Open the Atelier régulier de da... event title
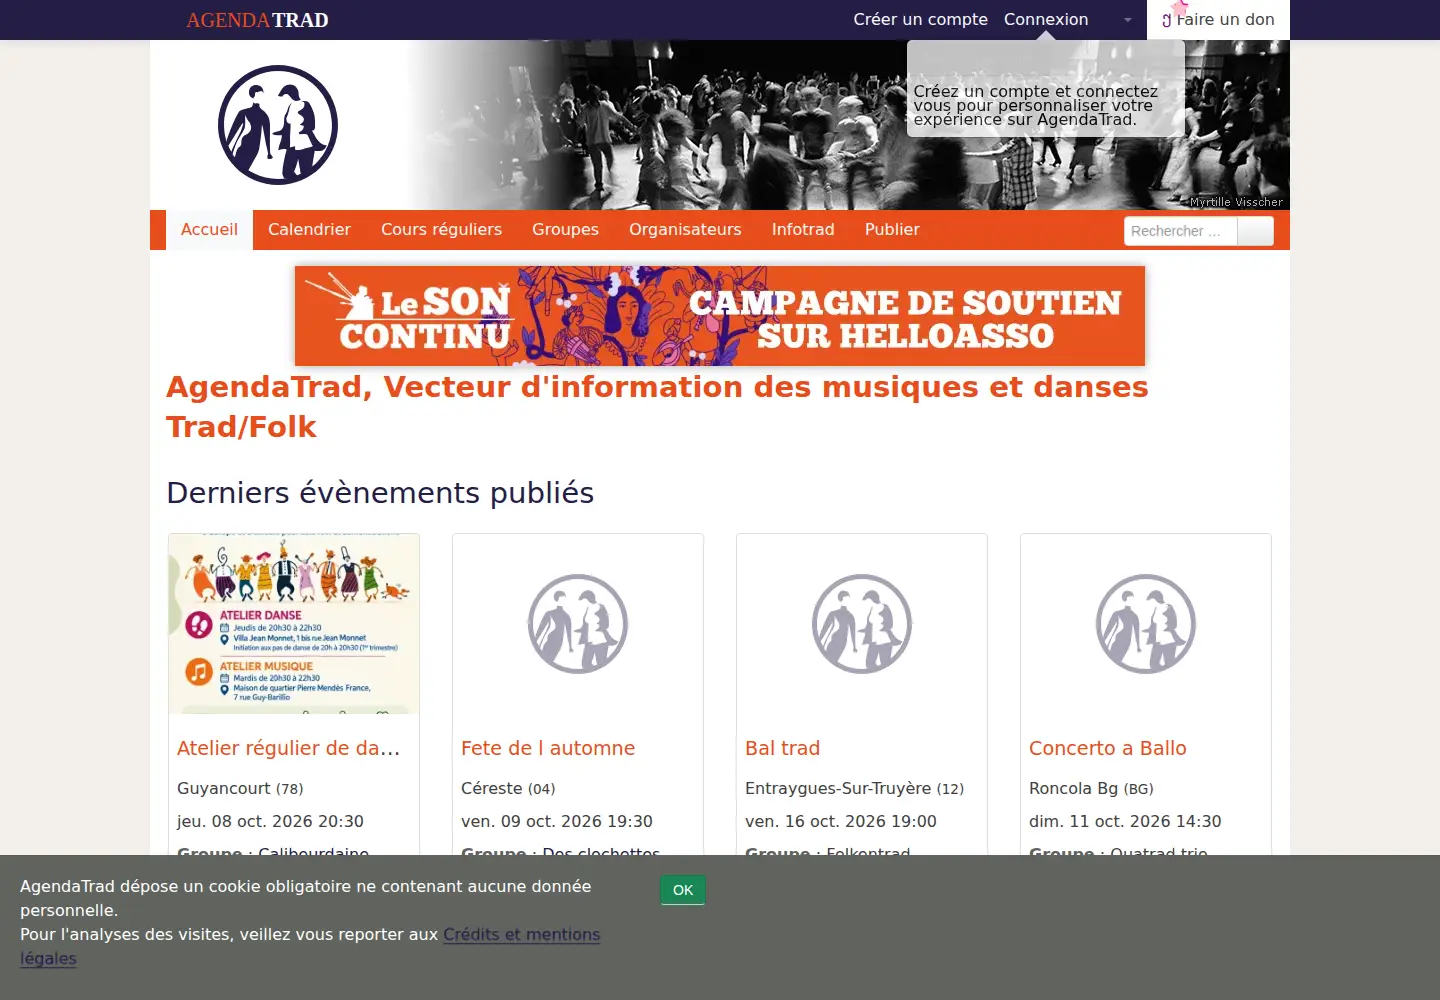 (x=288, y=748)
